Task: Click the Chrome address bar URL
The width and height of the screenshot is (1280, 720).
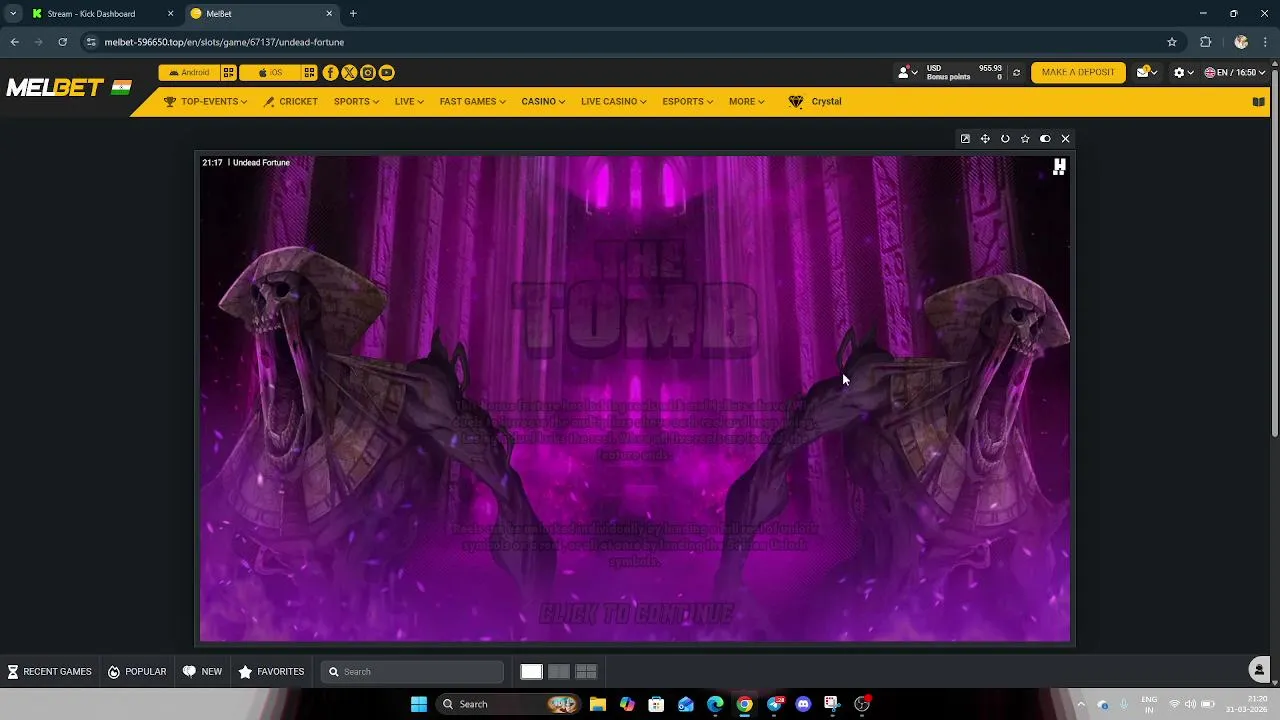Action: (x=224, y=42)
